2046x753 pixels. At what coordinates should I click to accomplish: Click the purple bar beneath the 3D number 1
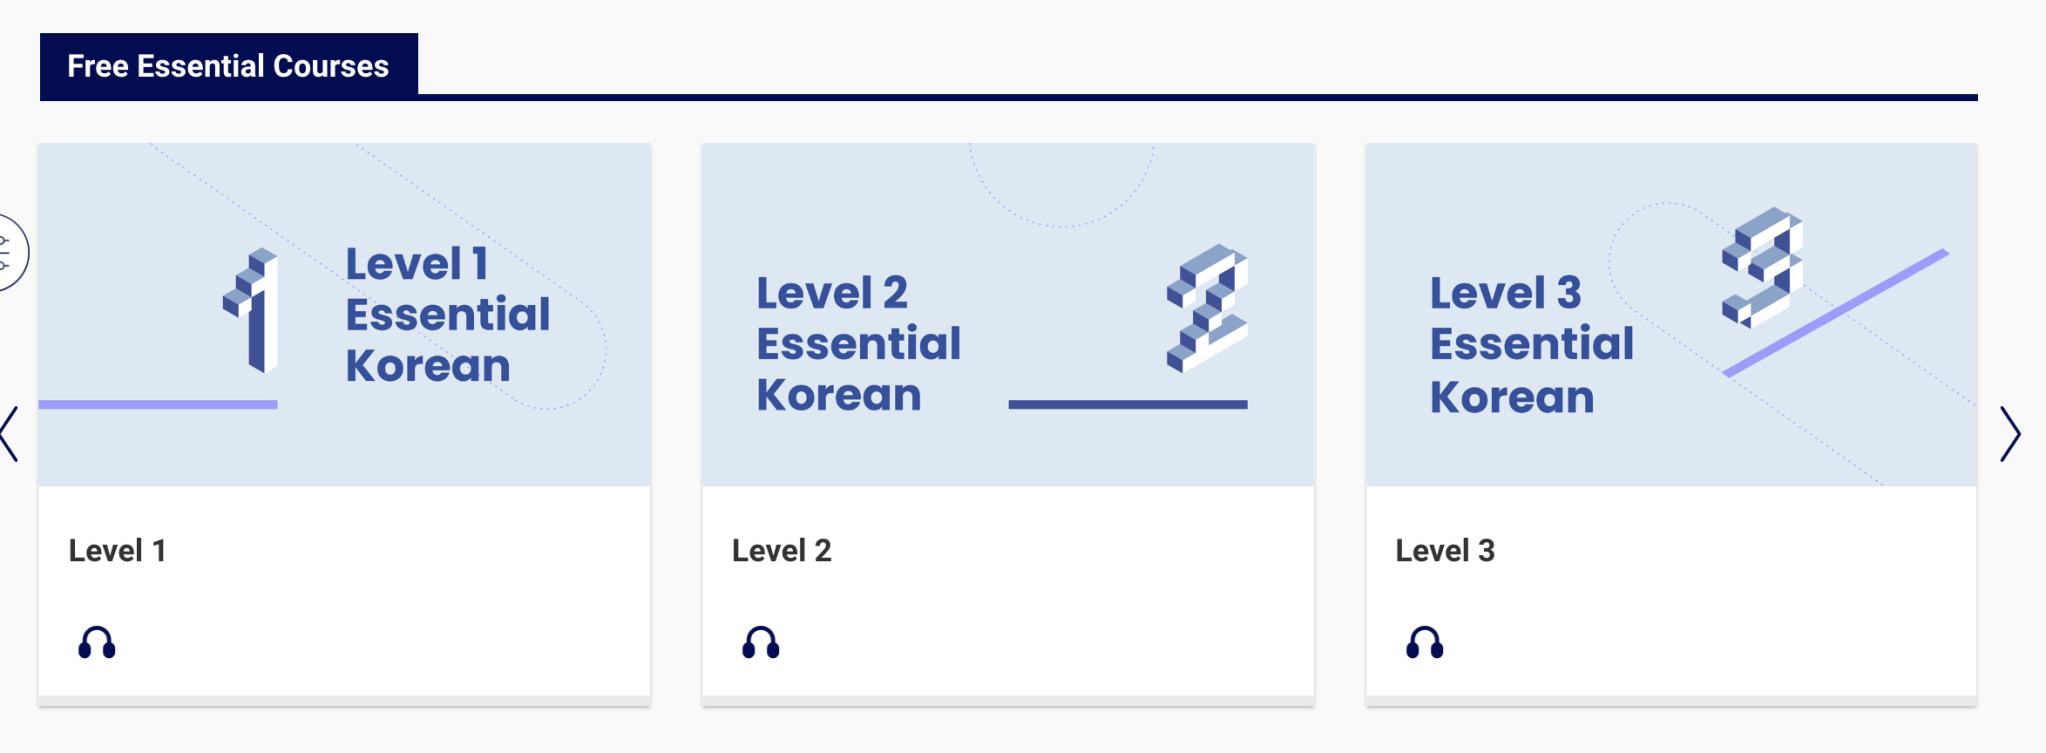(x=158, y=404)
